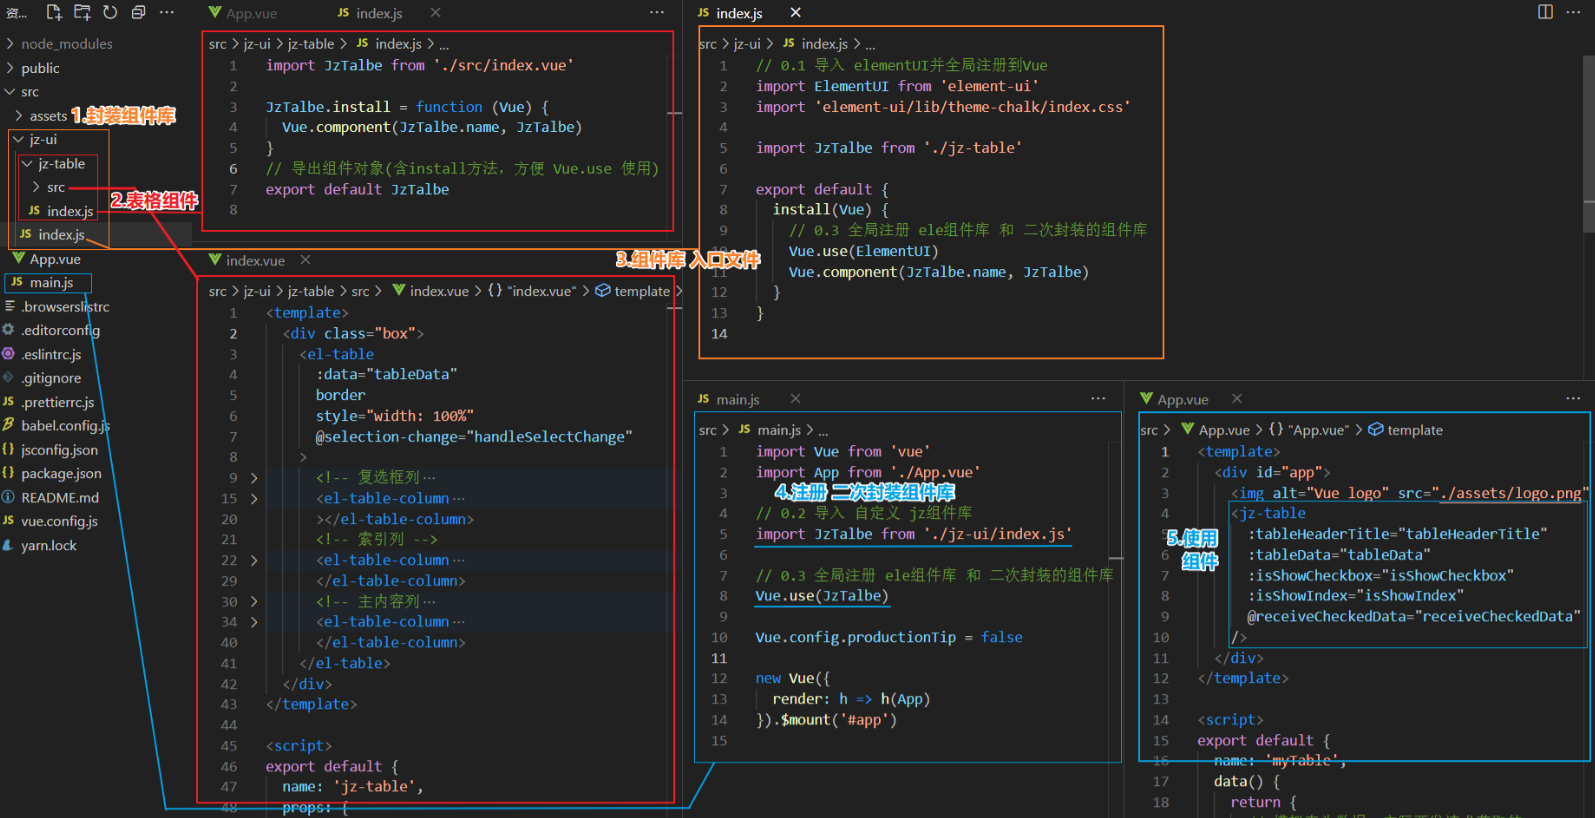Unfold line 9 in the index.vue editor
The width and height of the screenshot is (1595, 818).
(x=254, y=478)
